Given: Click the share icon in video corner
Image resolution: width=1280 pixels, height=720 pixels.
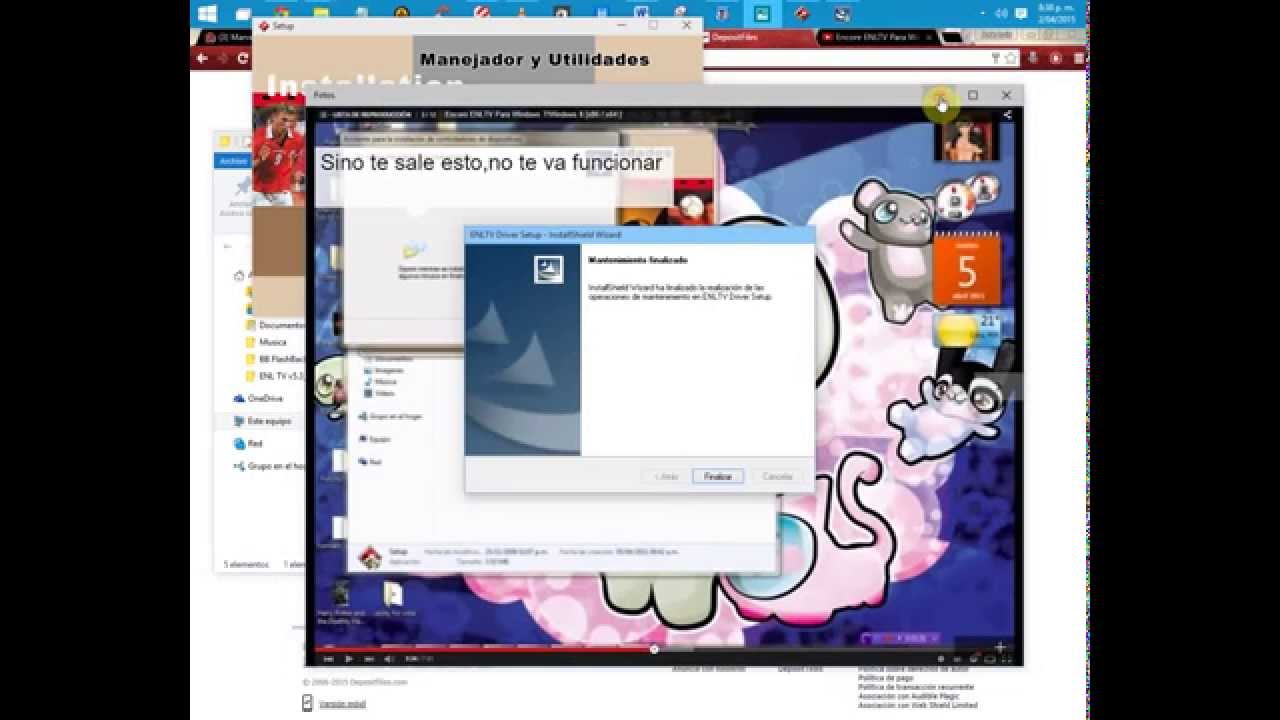Looking at the screenshot, I should (1007, 115).
